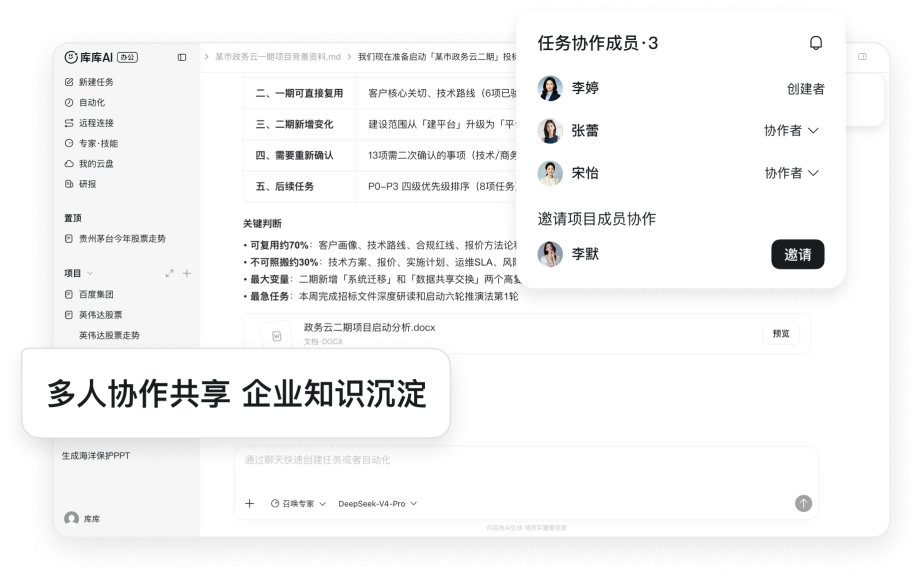The image size is (921, 577).
Task: Click the plus attach icon in chat box
Action: (x=250, y=504)
